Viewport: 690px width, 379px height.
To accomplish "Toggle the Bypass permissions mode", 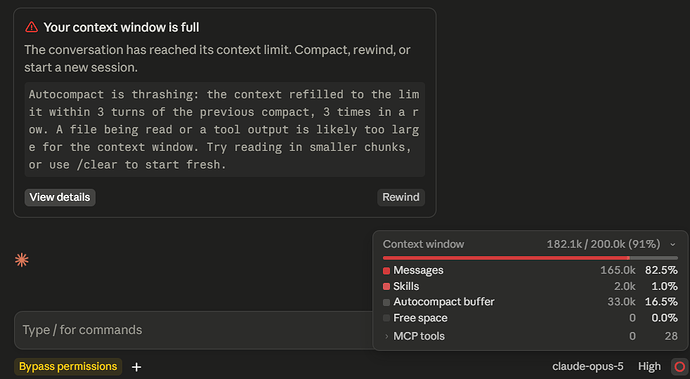I will coord(68,366).
